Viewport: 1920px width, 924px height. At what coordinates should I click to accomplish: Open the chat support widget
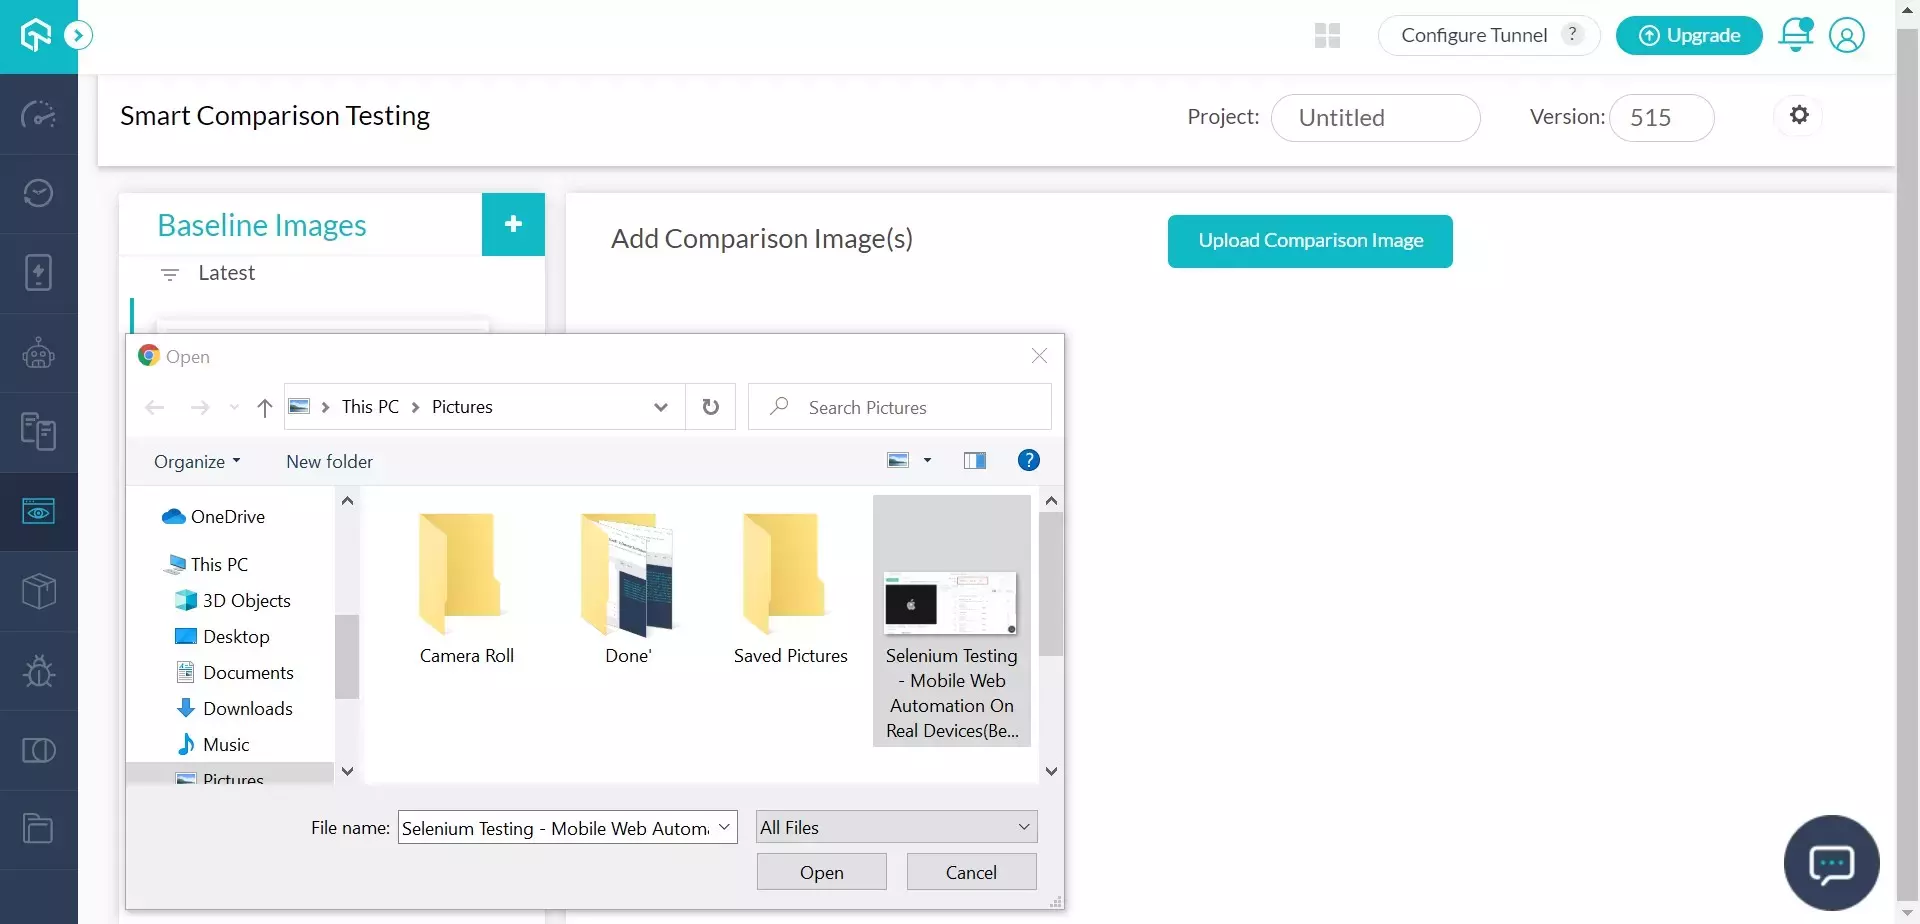[1831, 863]
